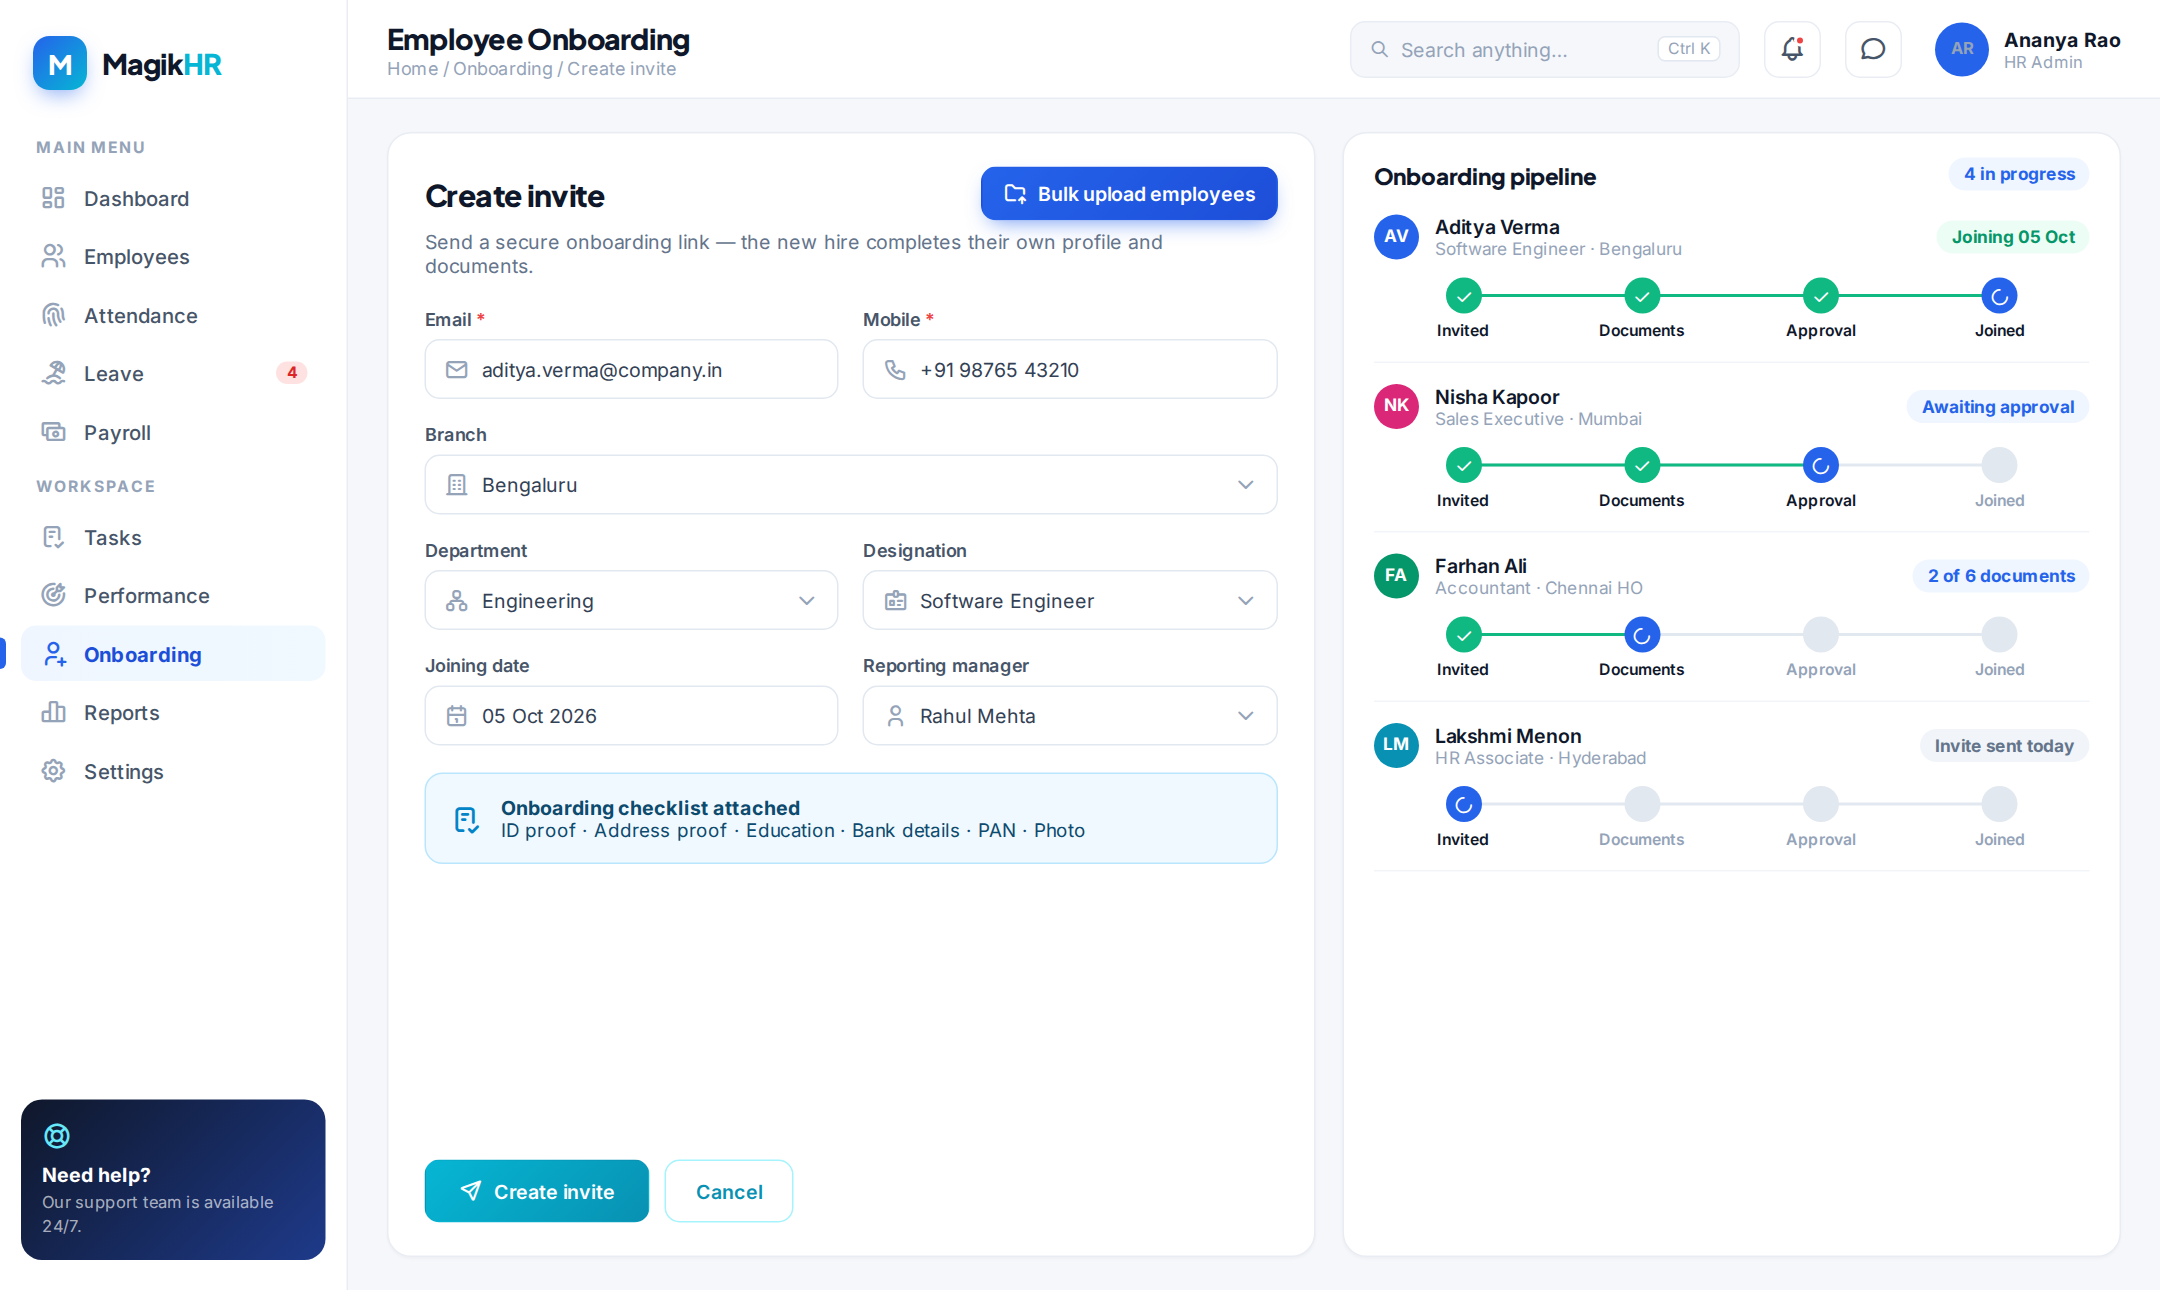Select Payroll in the sidebar
The image size is (2160, 1290).
pyautogui.click(x=173, y=433)
